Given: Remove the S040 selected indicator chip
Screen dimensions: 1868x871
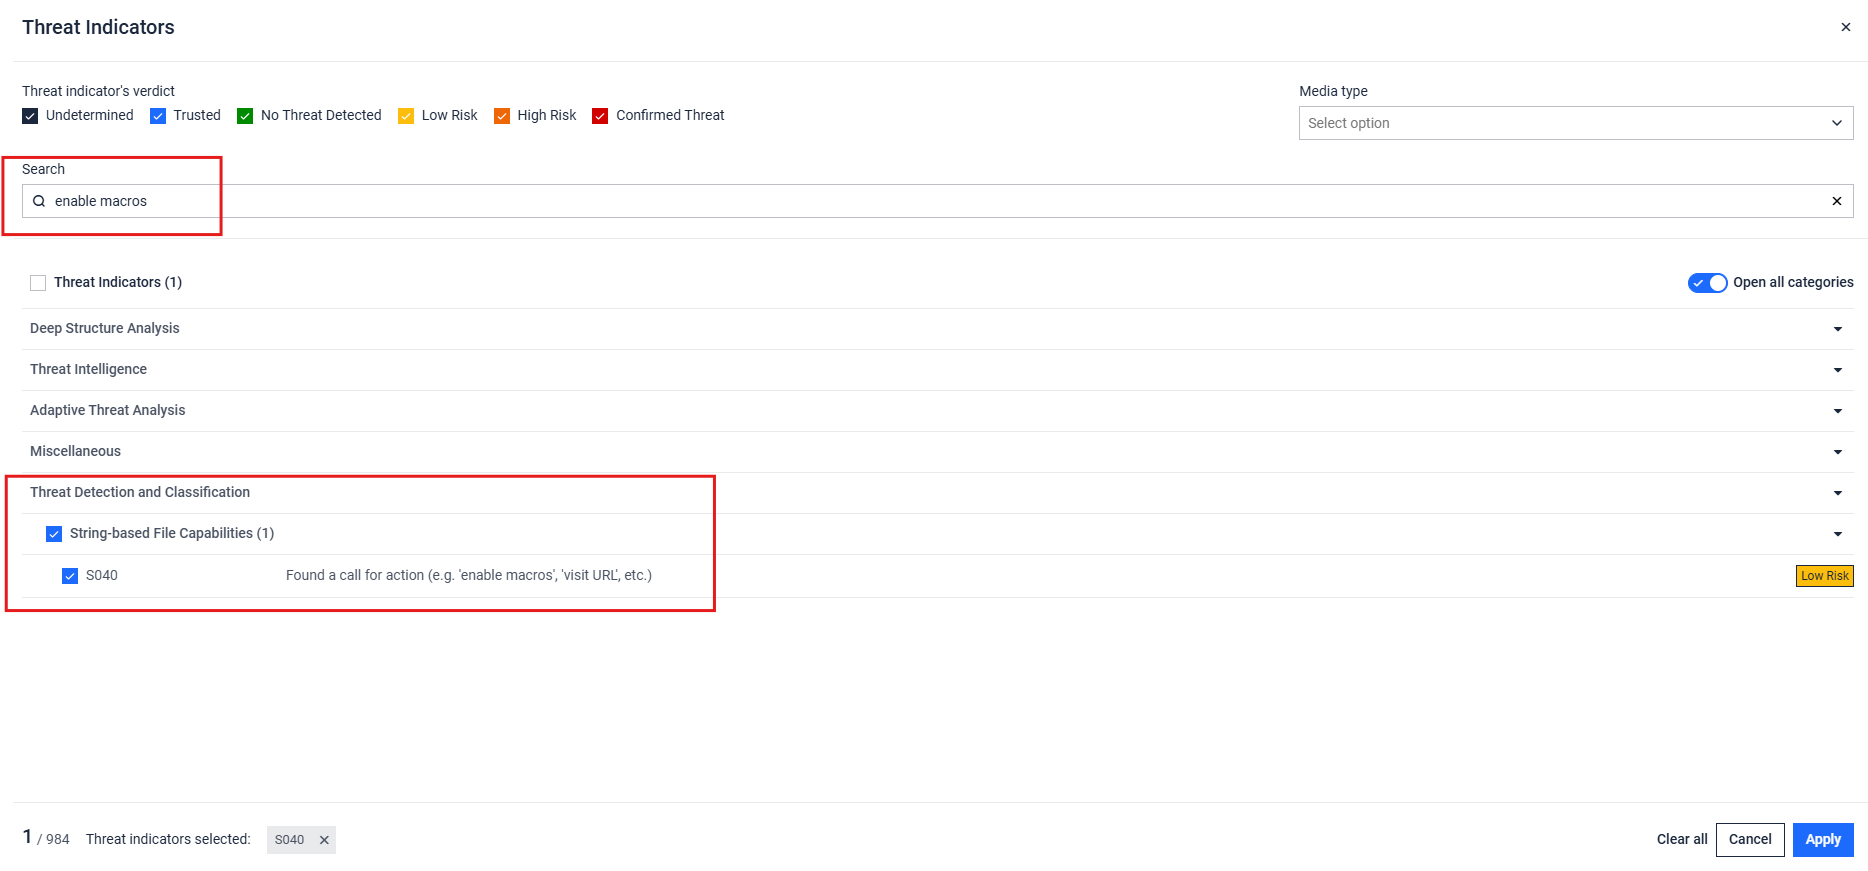Looking at the screenshot, I should [x=324, y=840].
